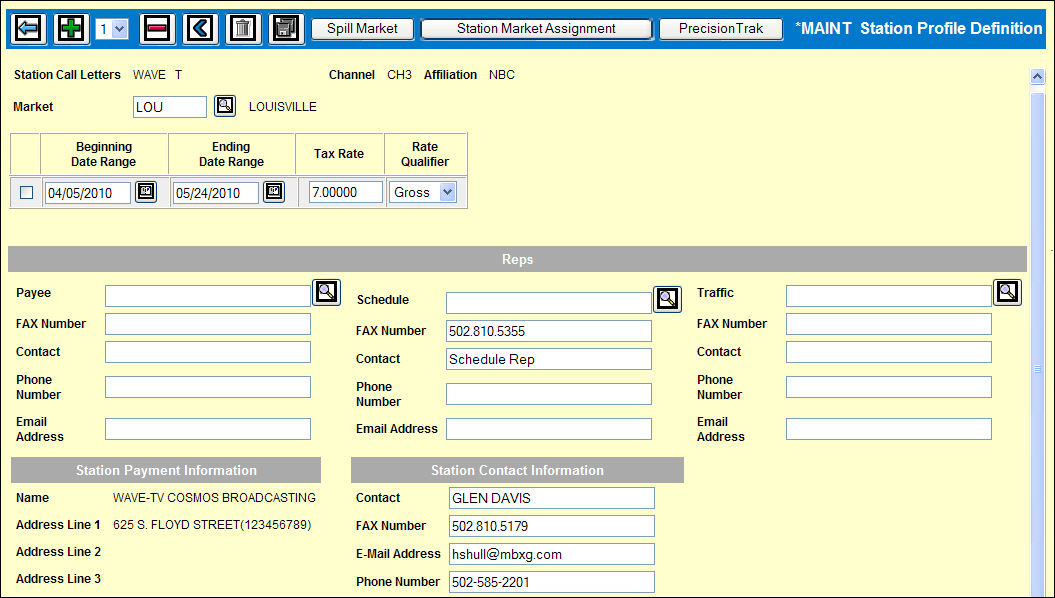1055x598 pixels.
Task: Click the Payee FAX Number field
Action: tap(208, 324)
